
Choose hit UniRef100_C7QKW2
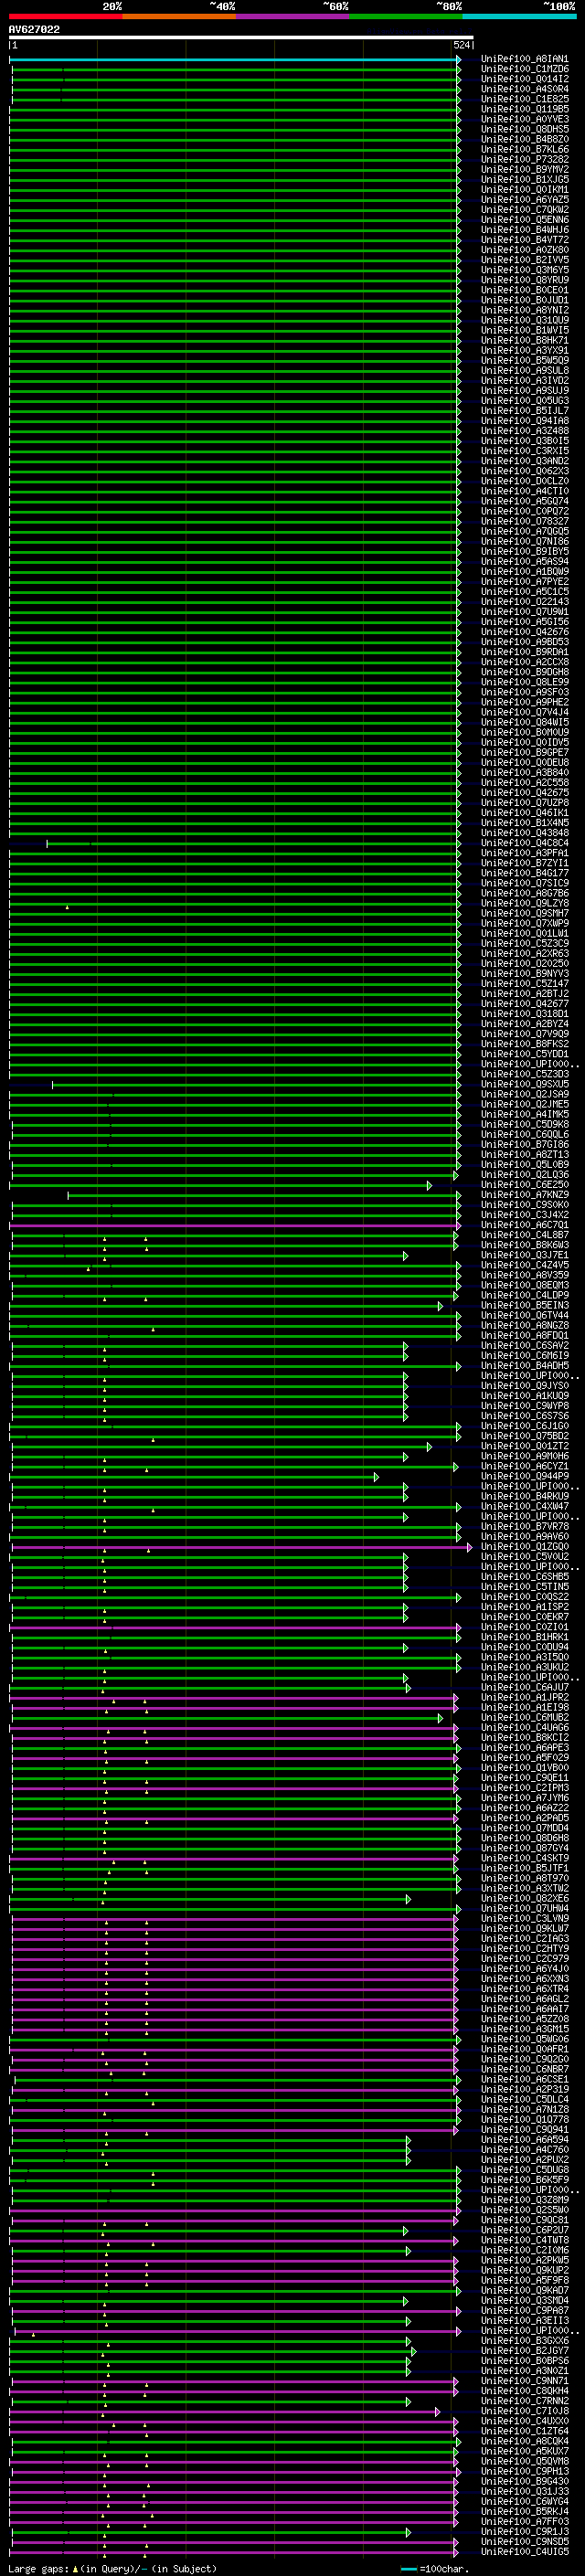525,209
